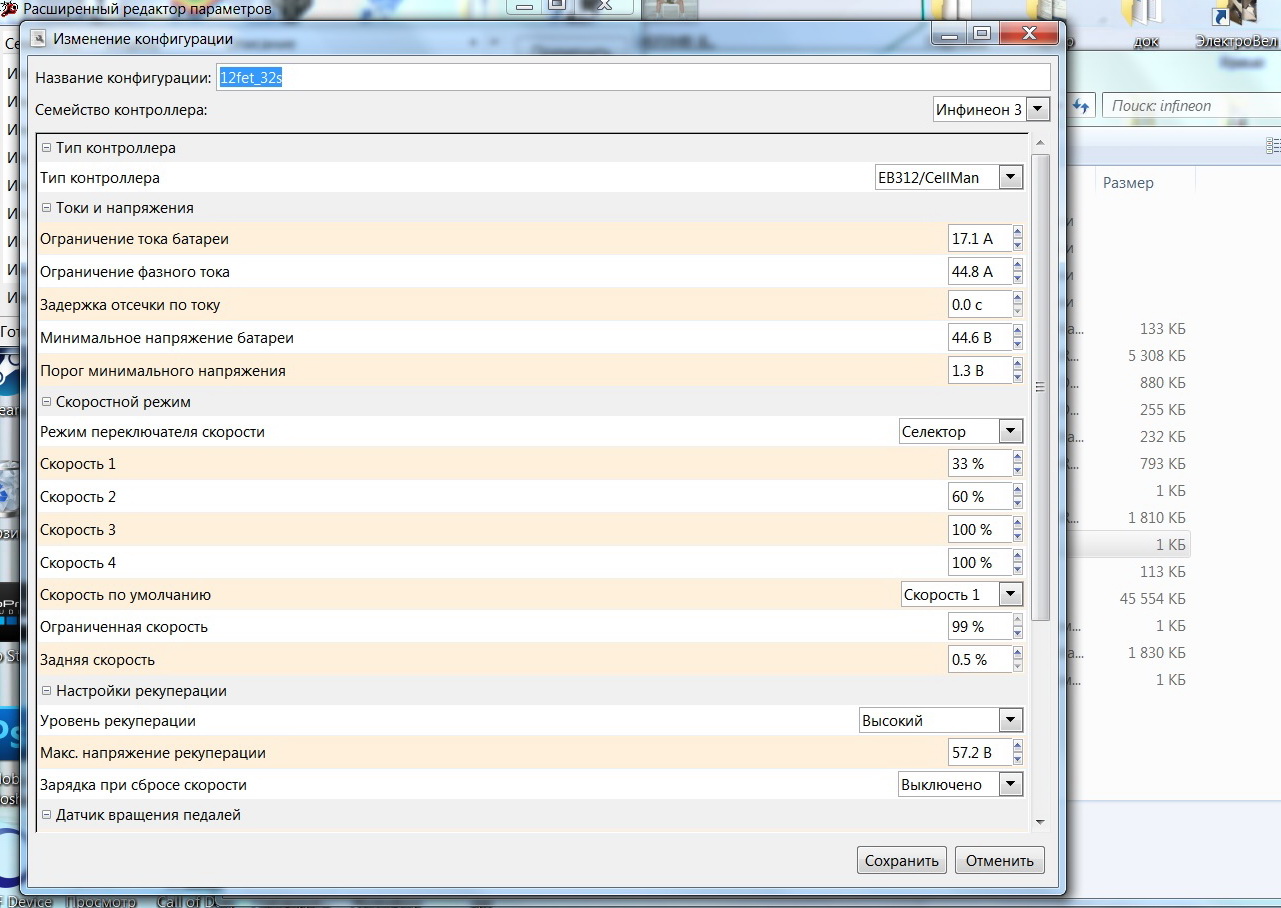The width and height of the screenshot is (1281, 908).
Task: Lower Макс. напряжение рекуперации with down arrow
Action: click(x=1018, y=759)
